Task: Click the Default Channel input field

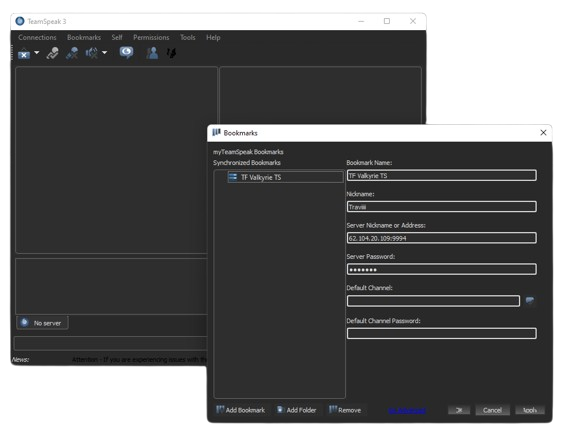Action: coord(433,301)
